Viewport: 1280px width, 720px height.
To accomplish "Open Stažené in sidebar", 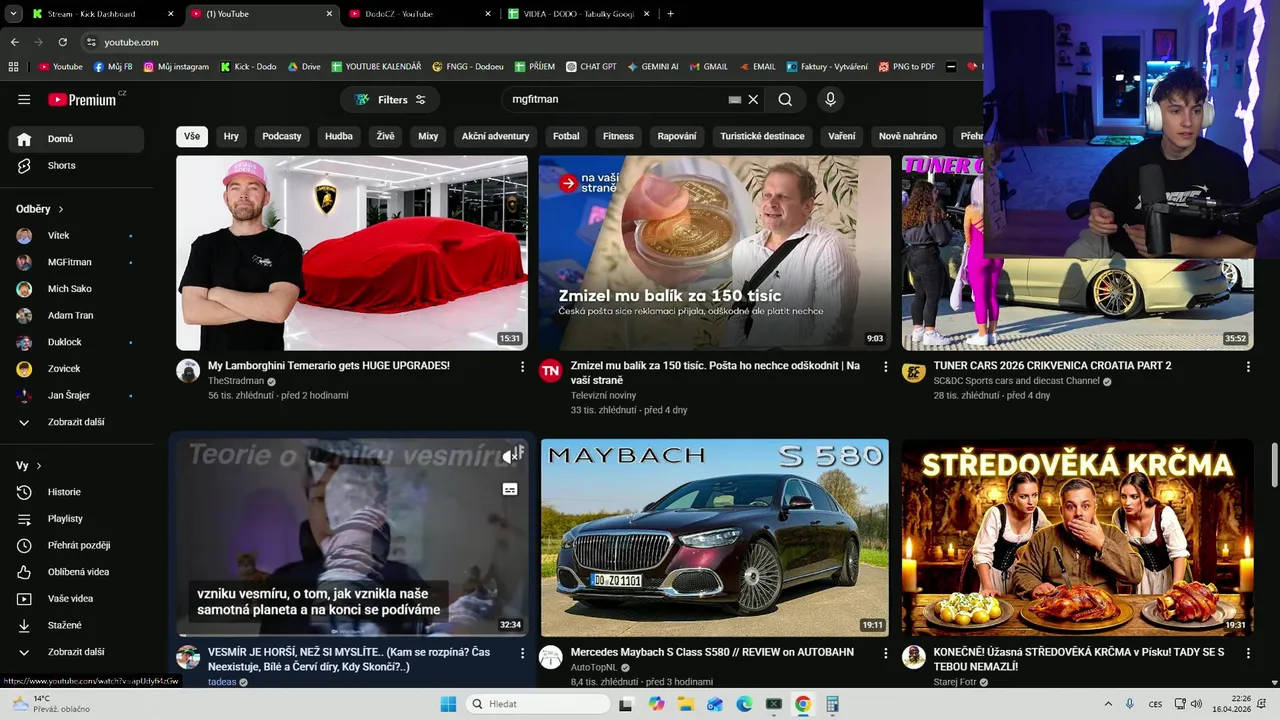I will [76, 625].
